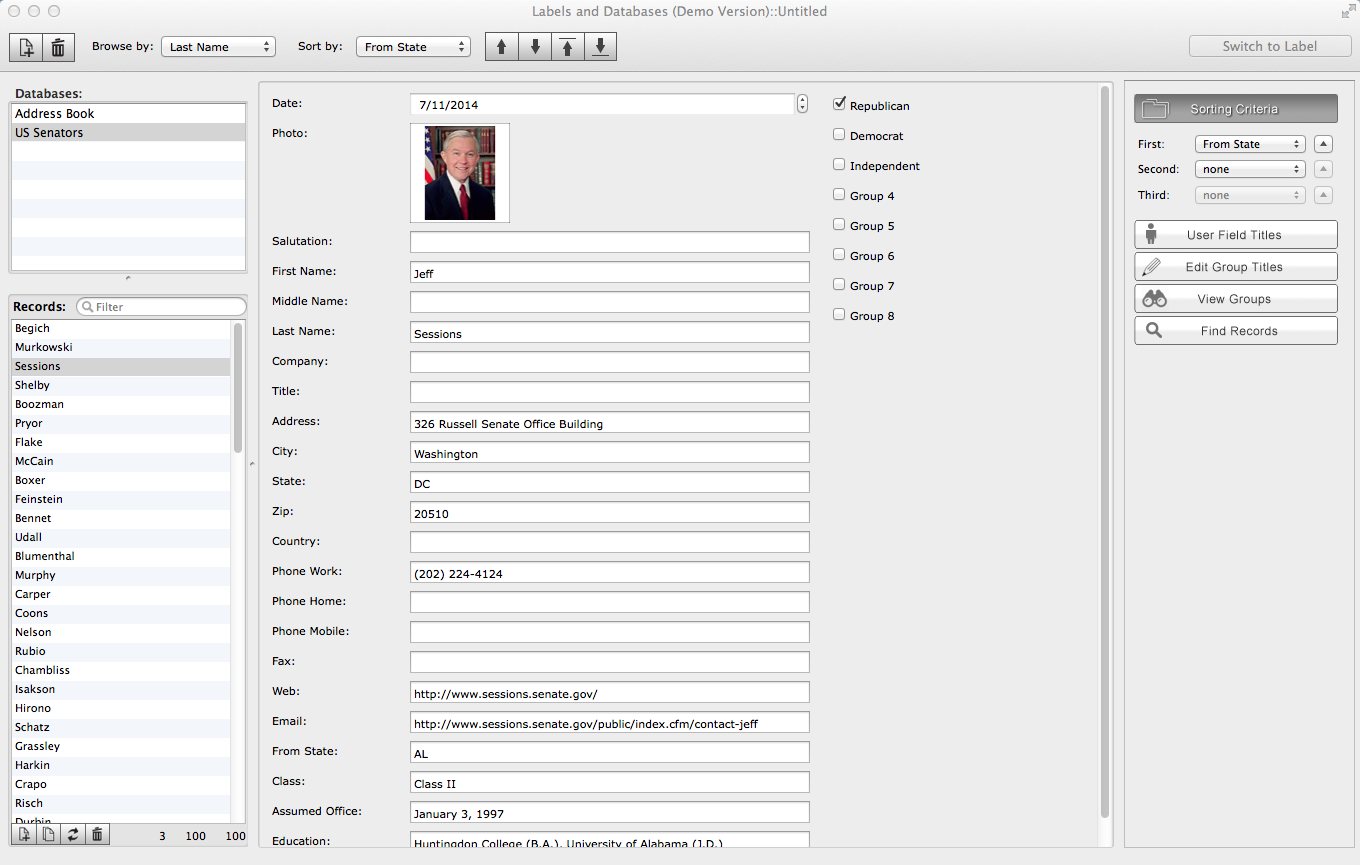Open Edit Group Titles
Image resolution: width=1360 pixels, height=865 pixels.
1235,267
